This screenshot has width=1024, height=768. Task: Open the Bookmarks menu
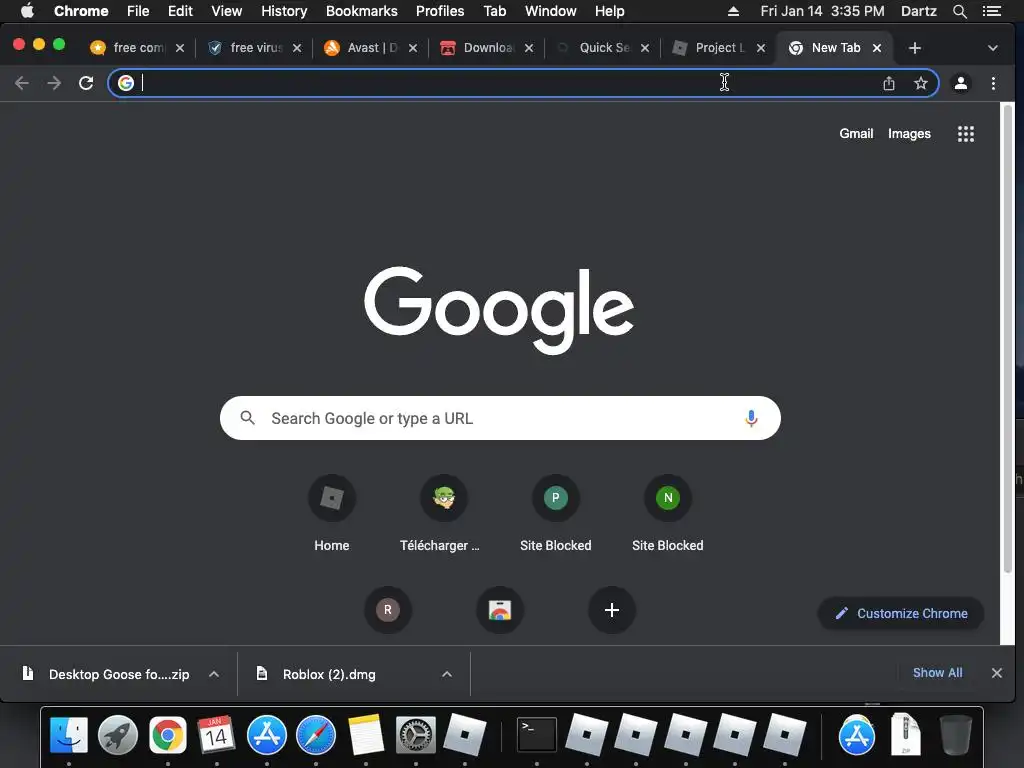362,11
